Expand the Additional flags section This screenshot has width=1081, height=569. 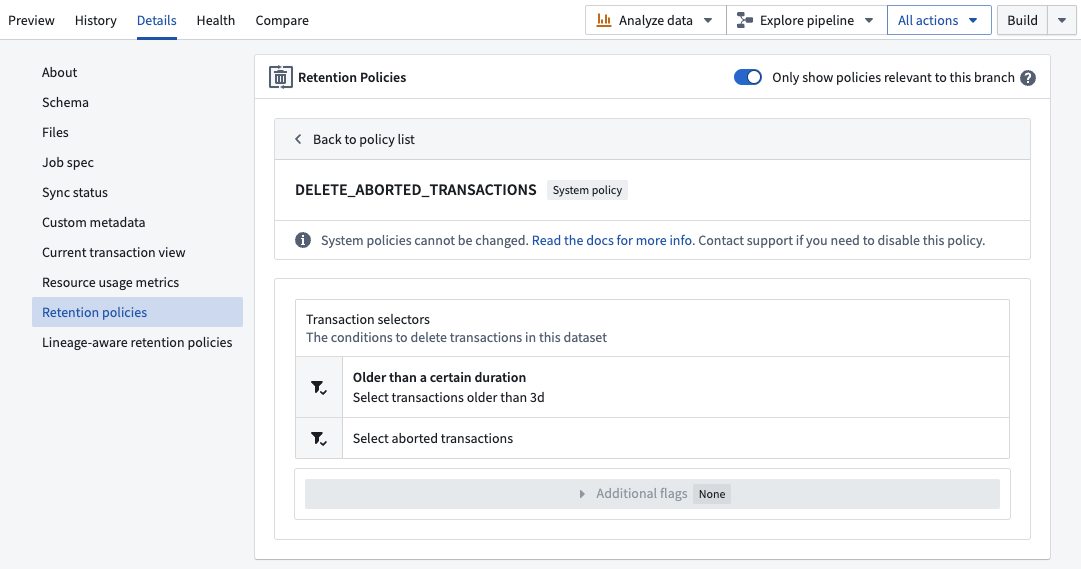pyautogui.click(x=652, y=494)
